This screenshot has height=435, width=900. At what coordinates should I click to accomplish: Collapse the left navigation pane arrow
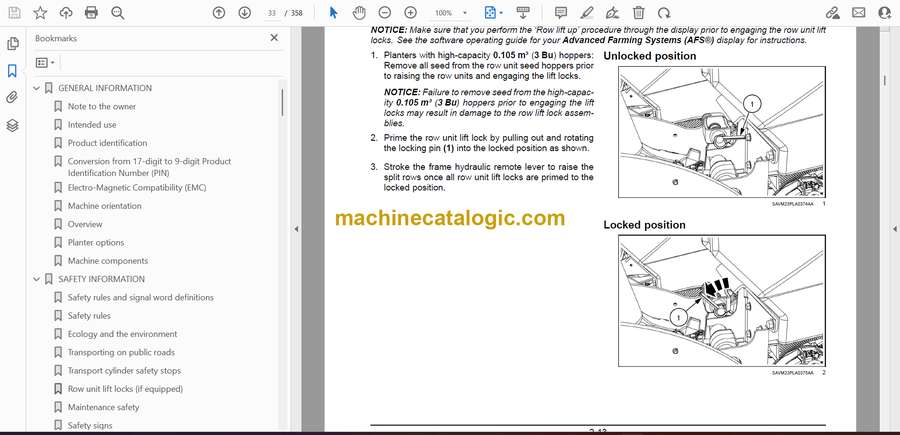tap(296, 229)
